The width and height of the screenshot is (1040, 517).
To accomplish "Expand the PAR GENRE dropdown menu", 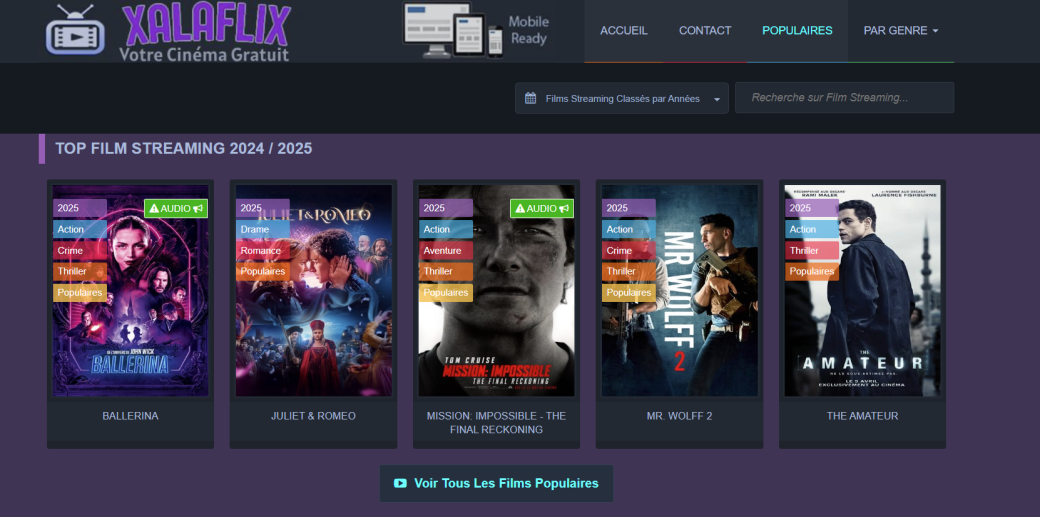I will tap(901, 31).
